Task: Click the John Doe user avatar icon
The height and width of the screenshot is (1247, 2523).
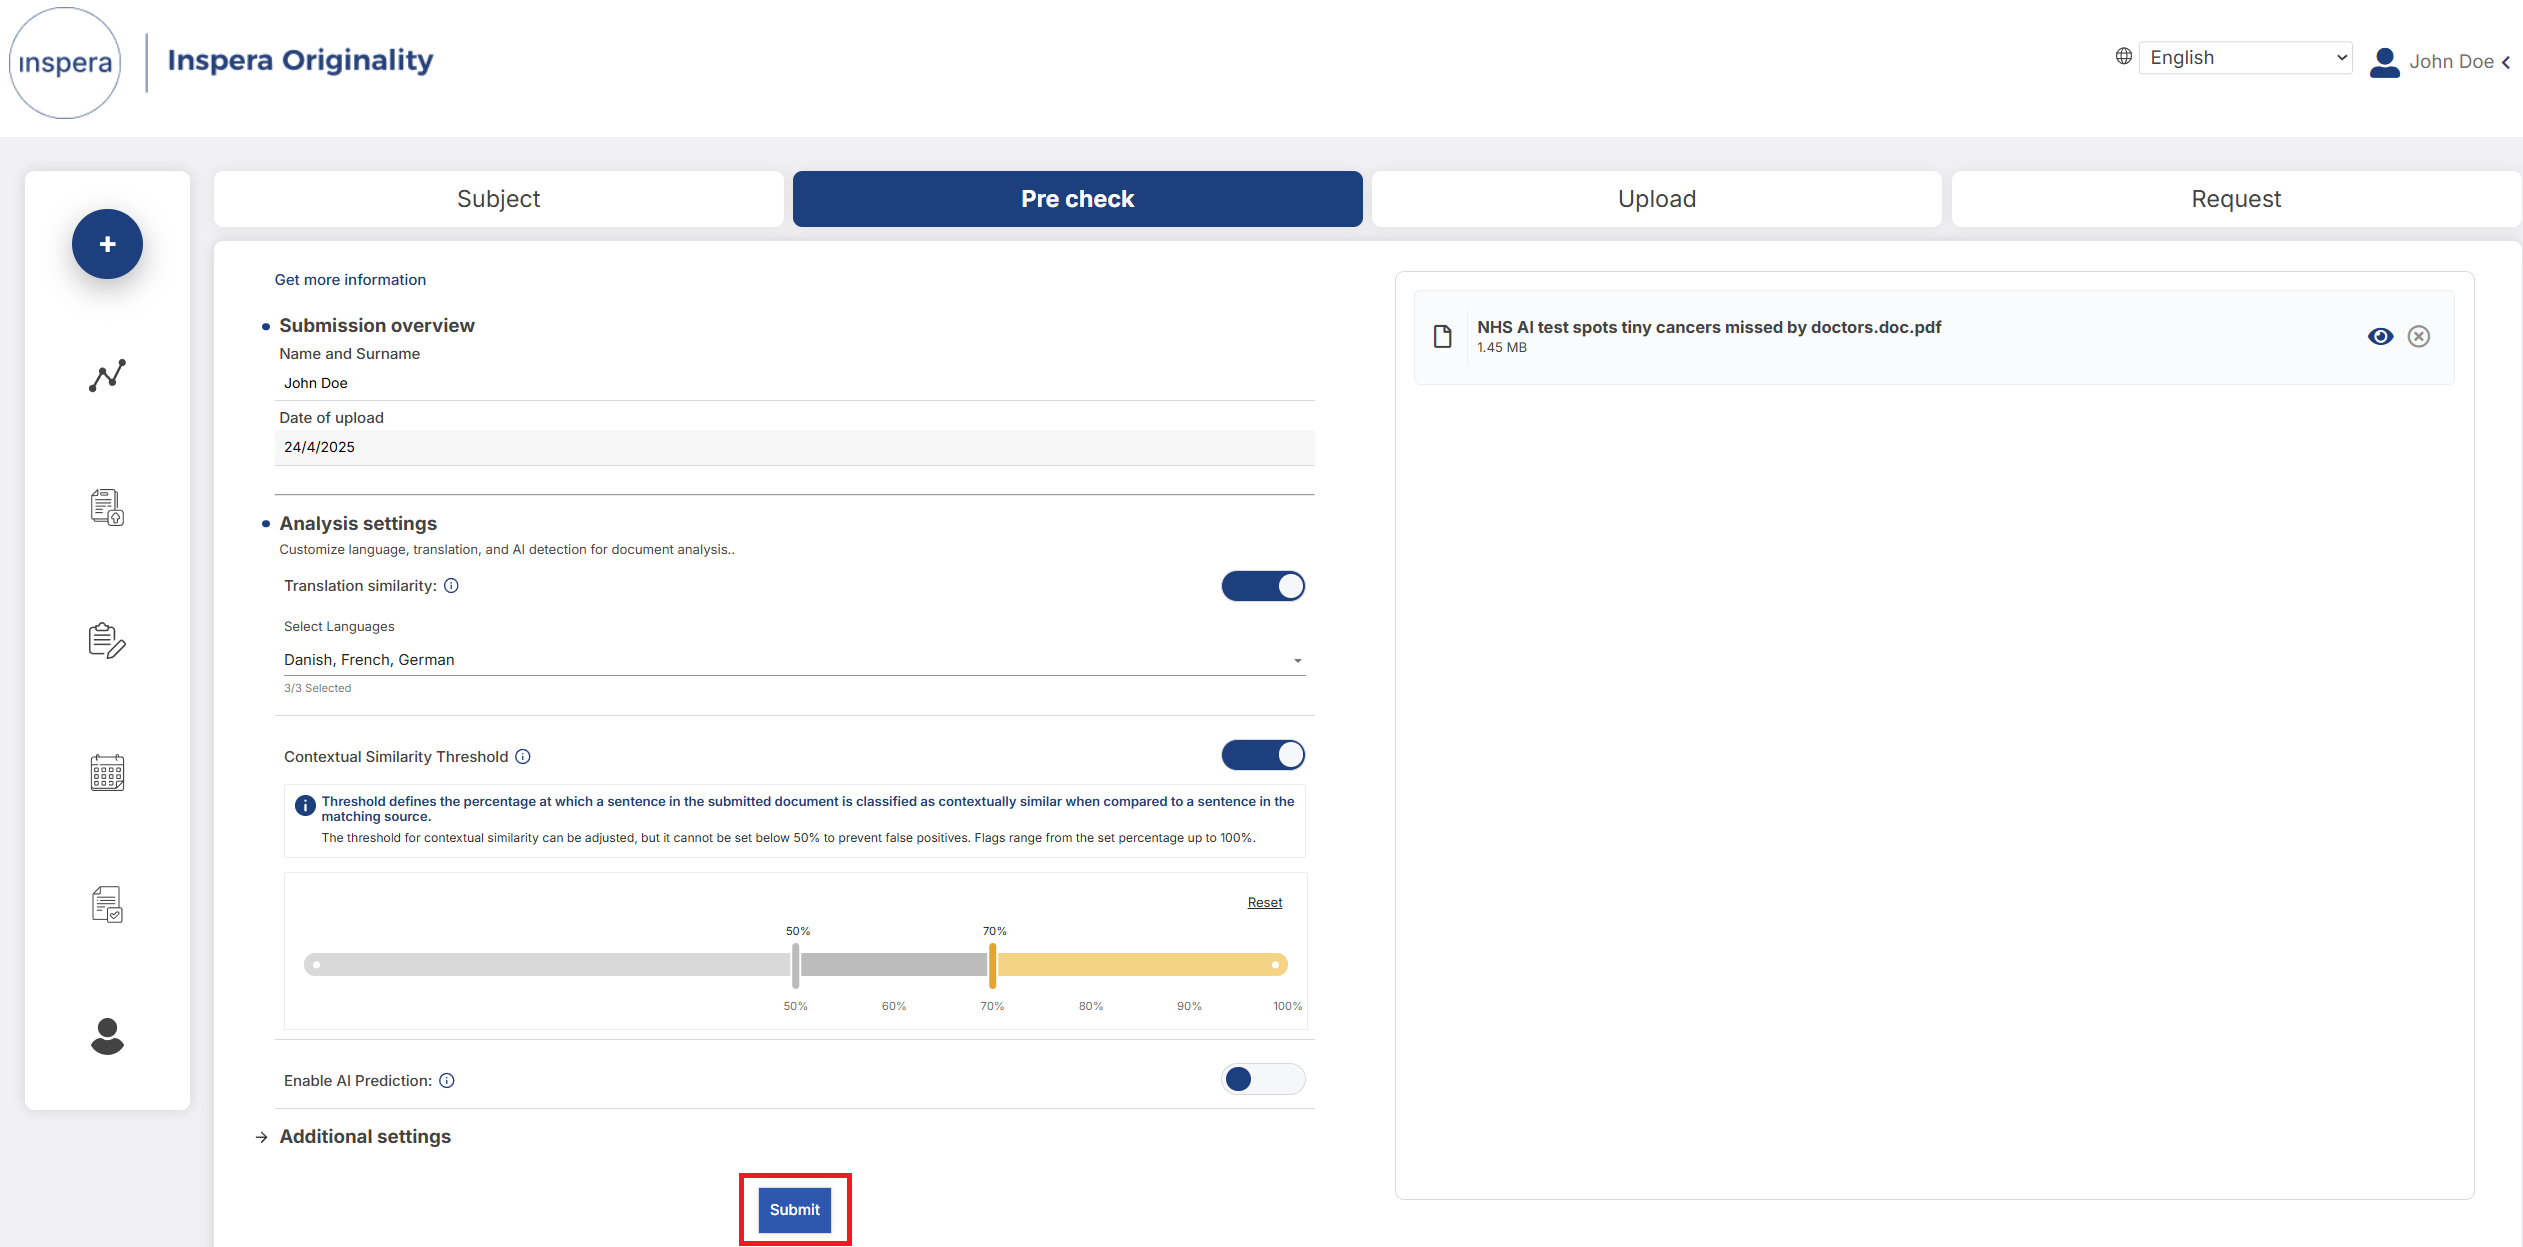Action: click(2385, 62)
